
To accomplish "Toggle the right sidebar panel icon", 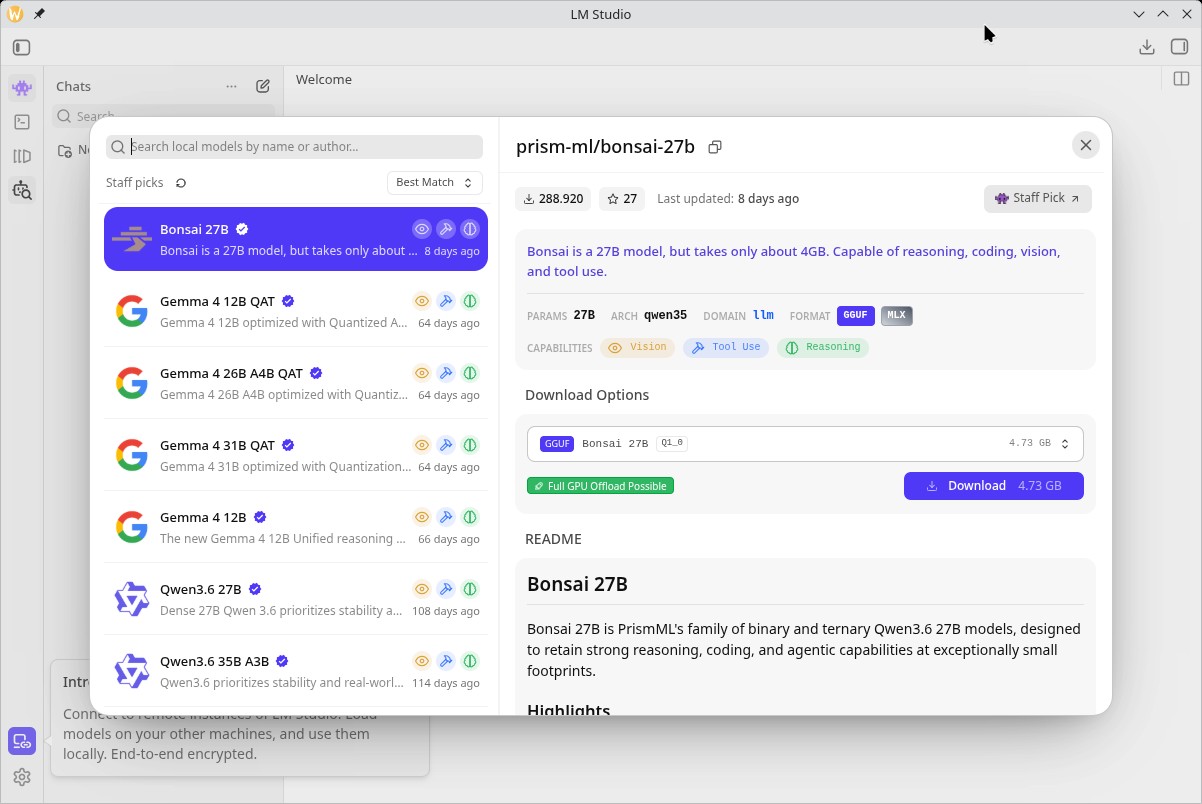I will click(1179, 47).
